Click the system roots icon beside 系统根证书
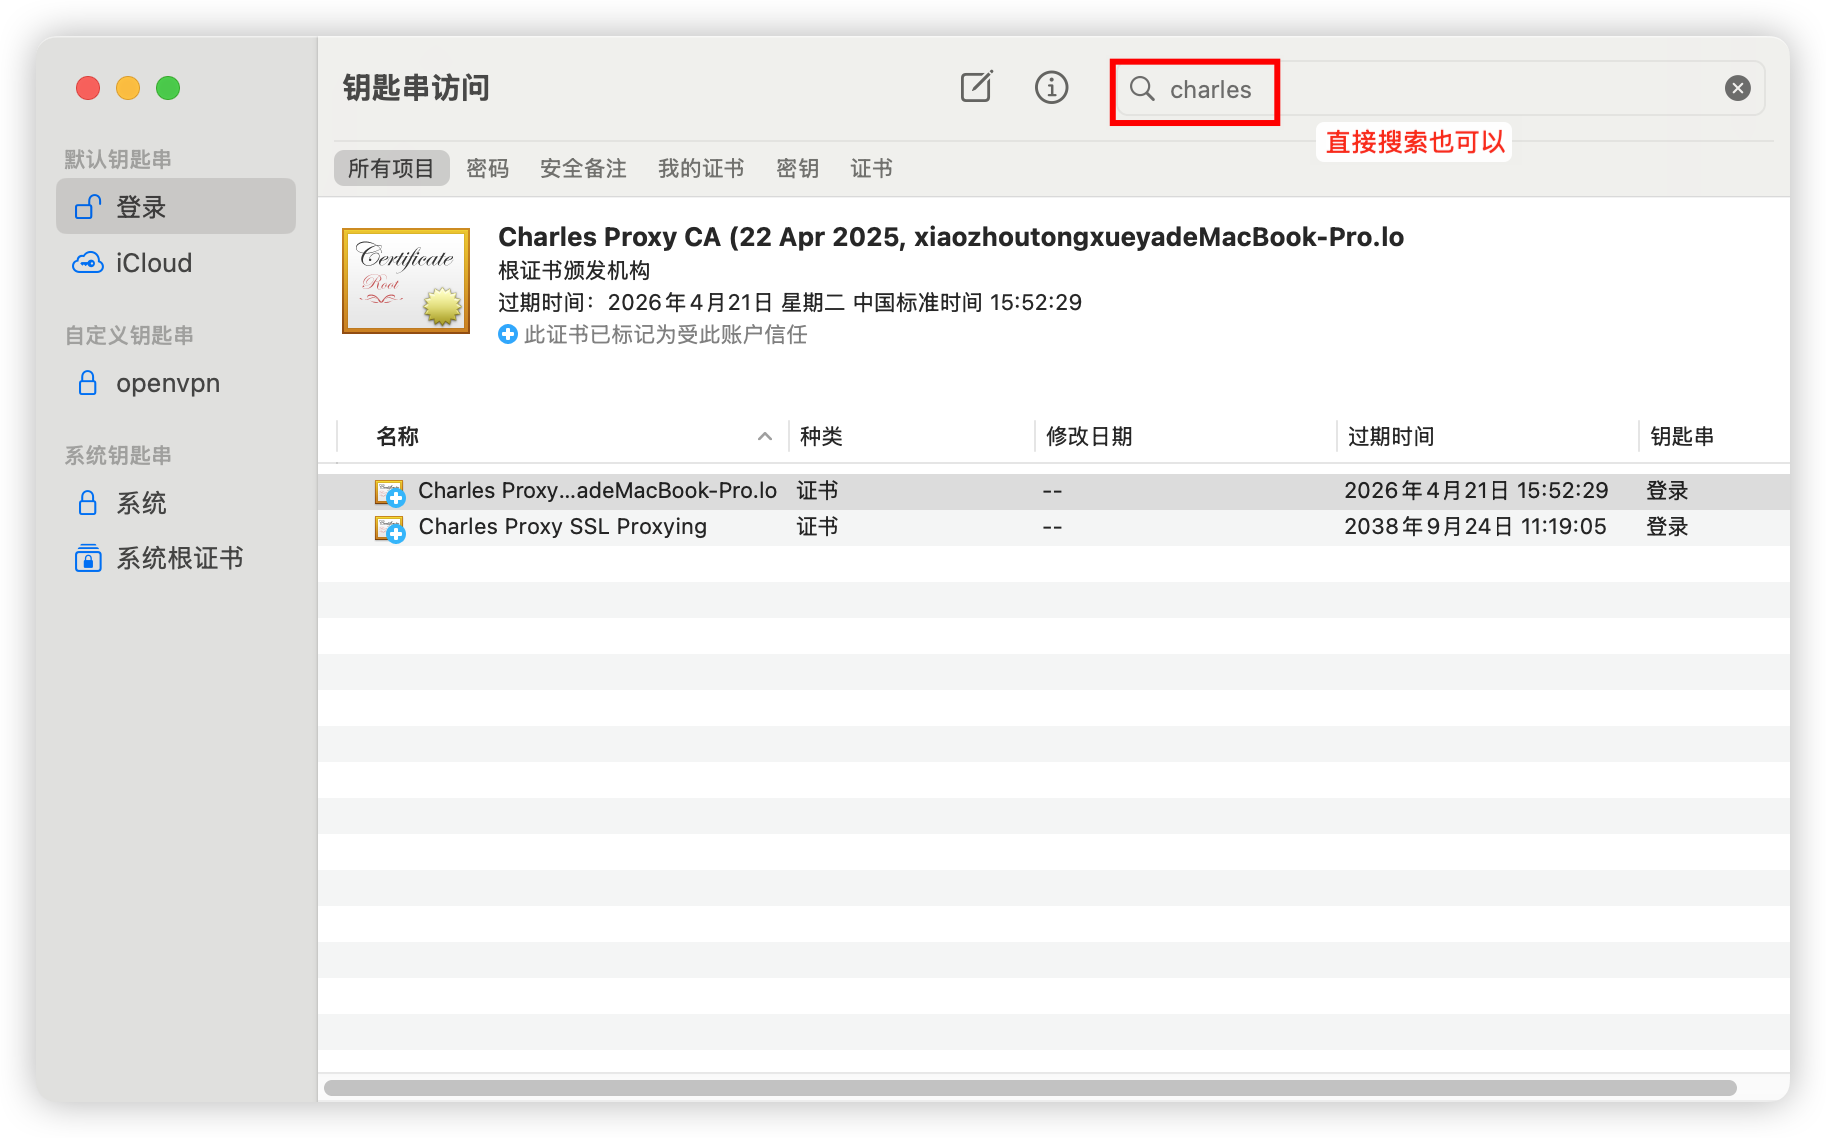 tap(88, 558)
